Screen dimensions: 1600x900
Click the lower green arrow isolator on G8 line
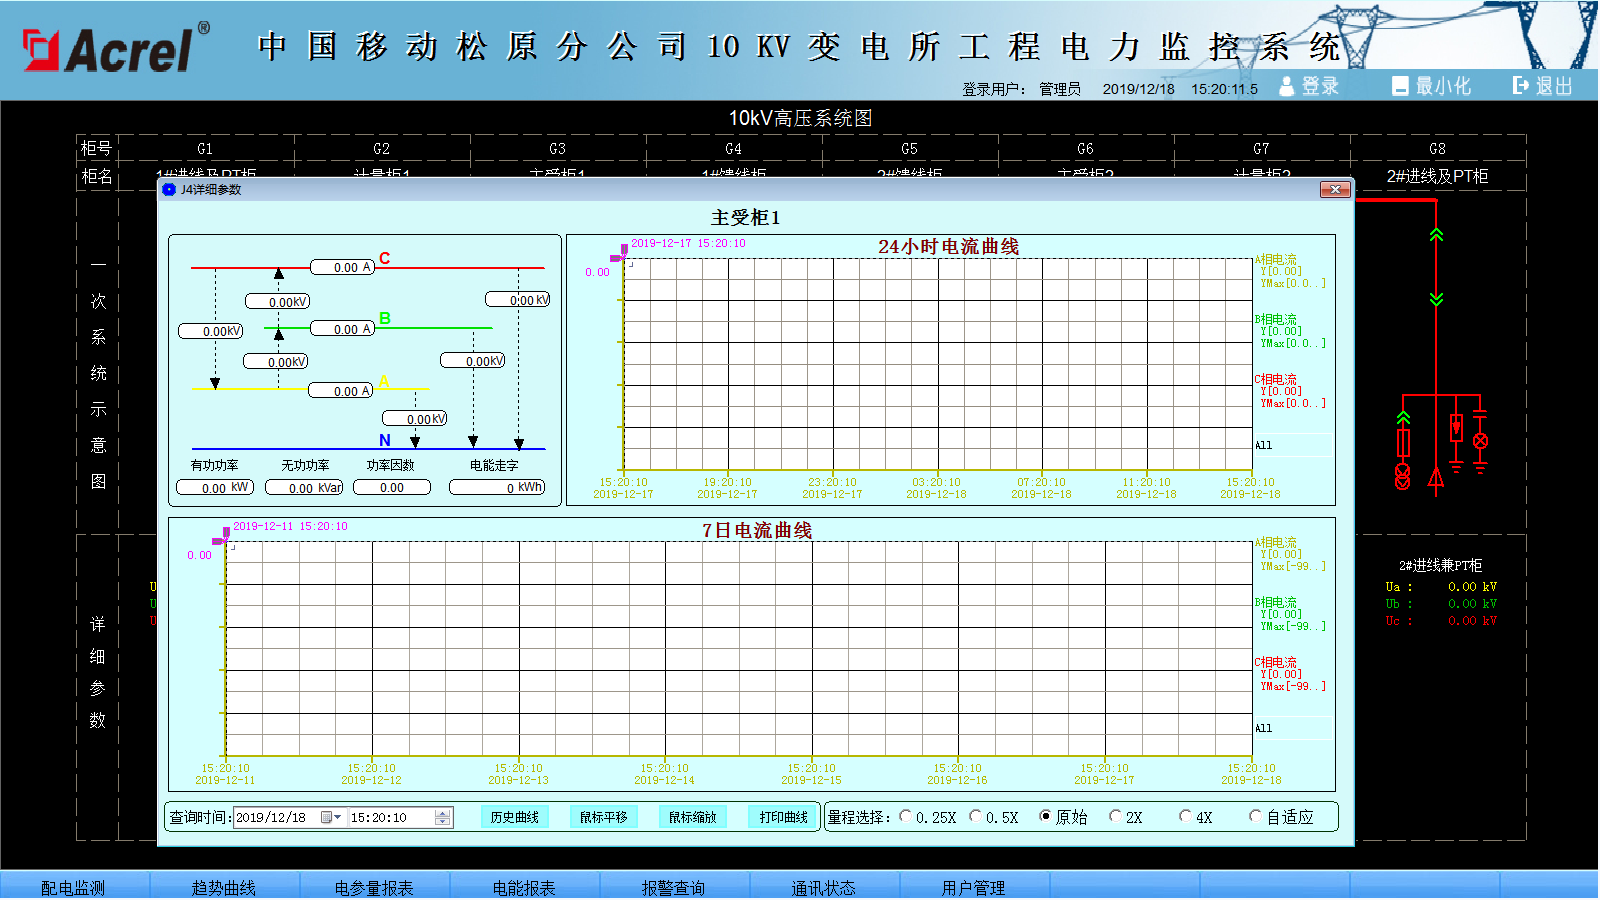[1437, 299]
